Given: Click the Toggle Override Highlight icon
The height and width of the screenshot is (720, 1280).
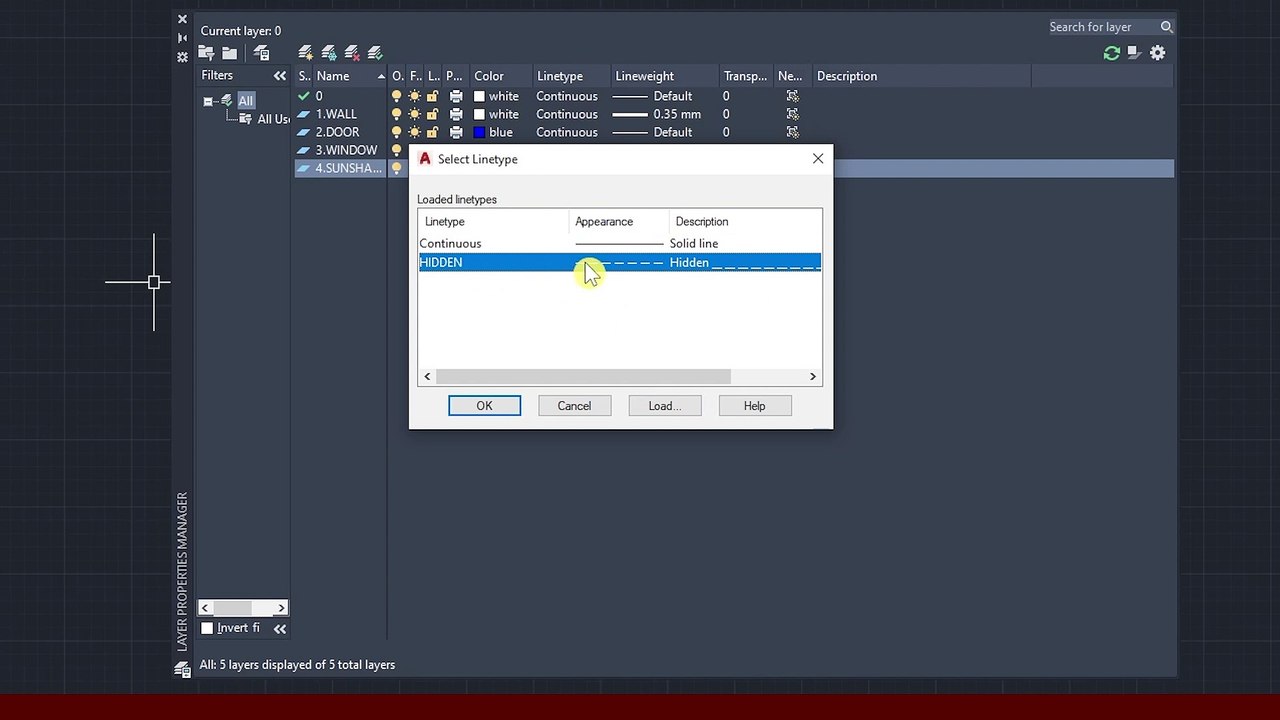Looking at the screenshot, I should (1134, 53).
